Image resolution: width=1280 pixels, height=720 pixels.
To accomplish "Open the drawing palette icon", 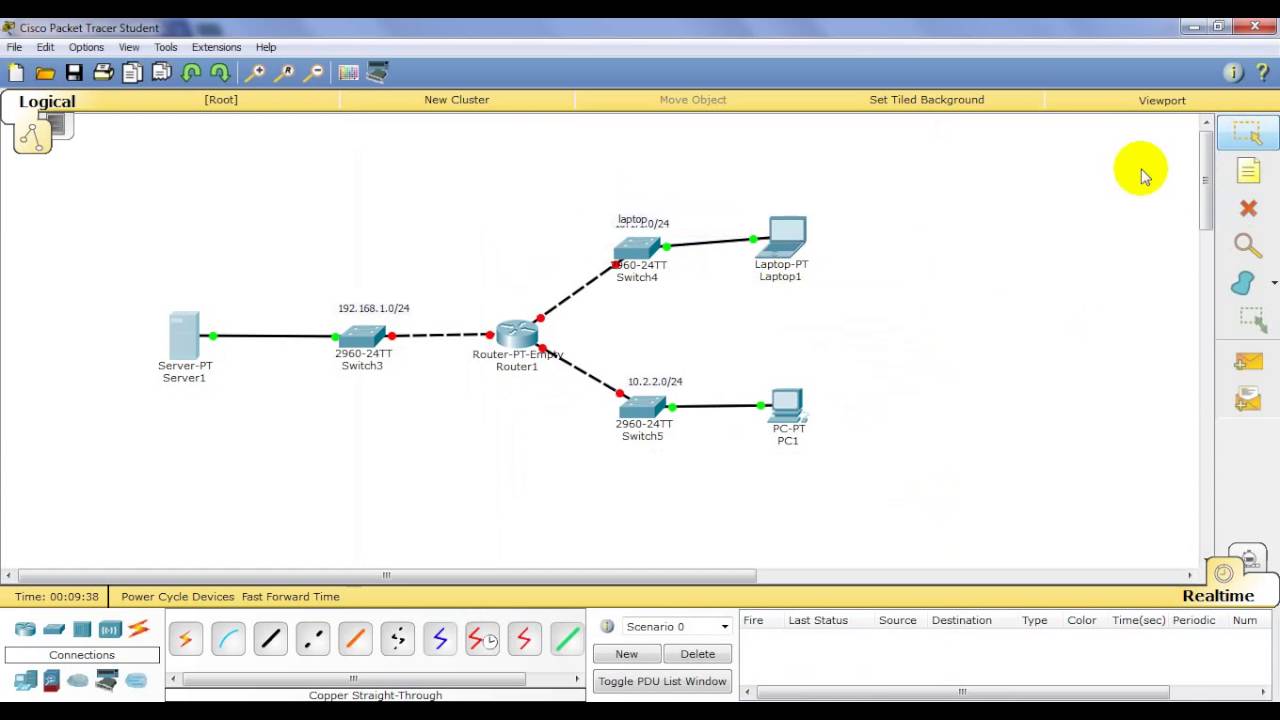I will (x=348, y=72).
